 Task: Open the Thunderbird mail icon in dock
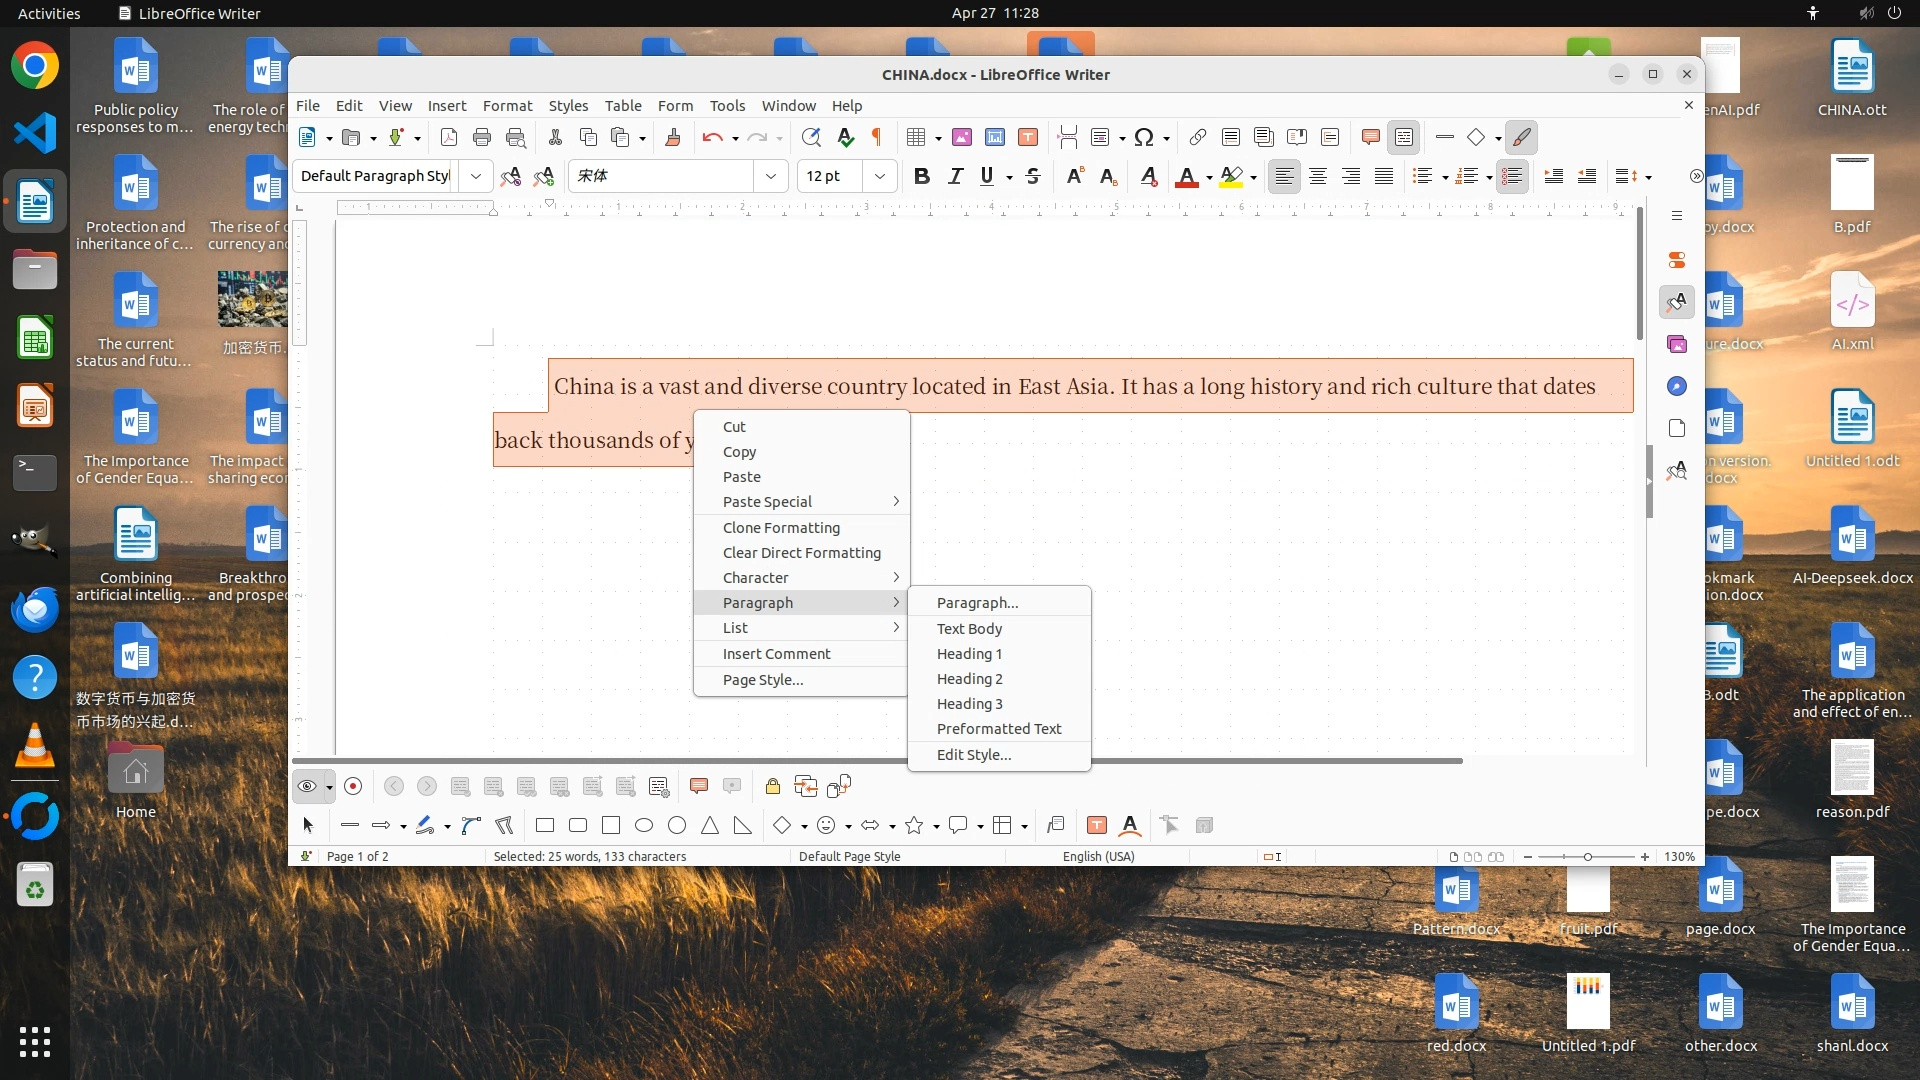click(x=35, y=609)
